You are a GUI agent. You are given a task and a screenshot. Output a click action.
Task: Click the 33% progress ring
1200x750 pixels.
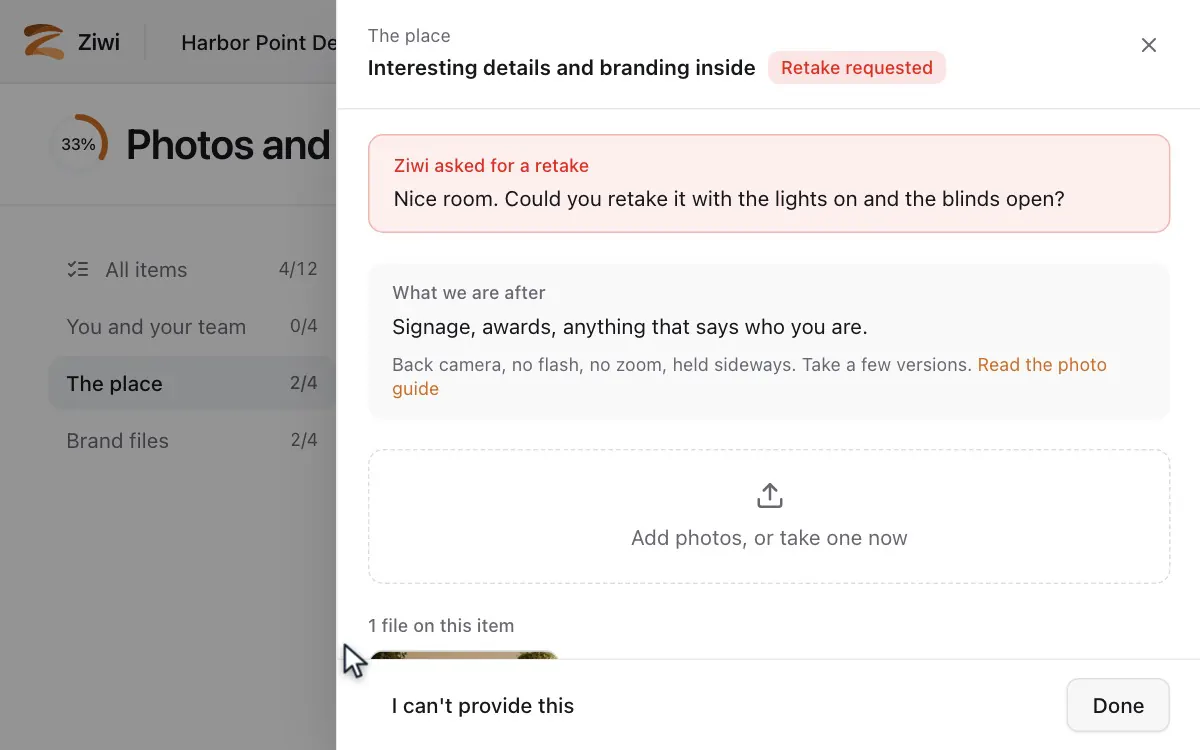pos(78,144)
